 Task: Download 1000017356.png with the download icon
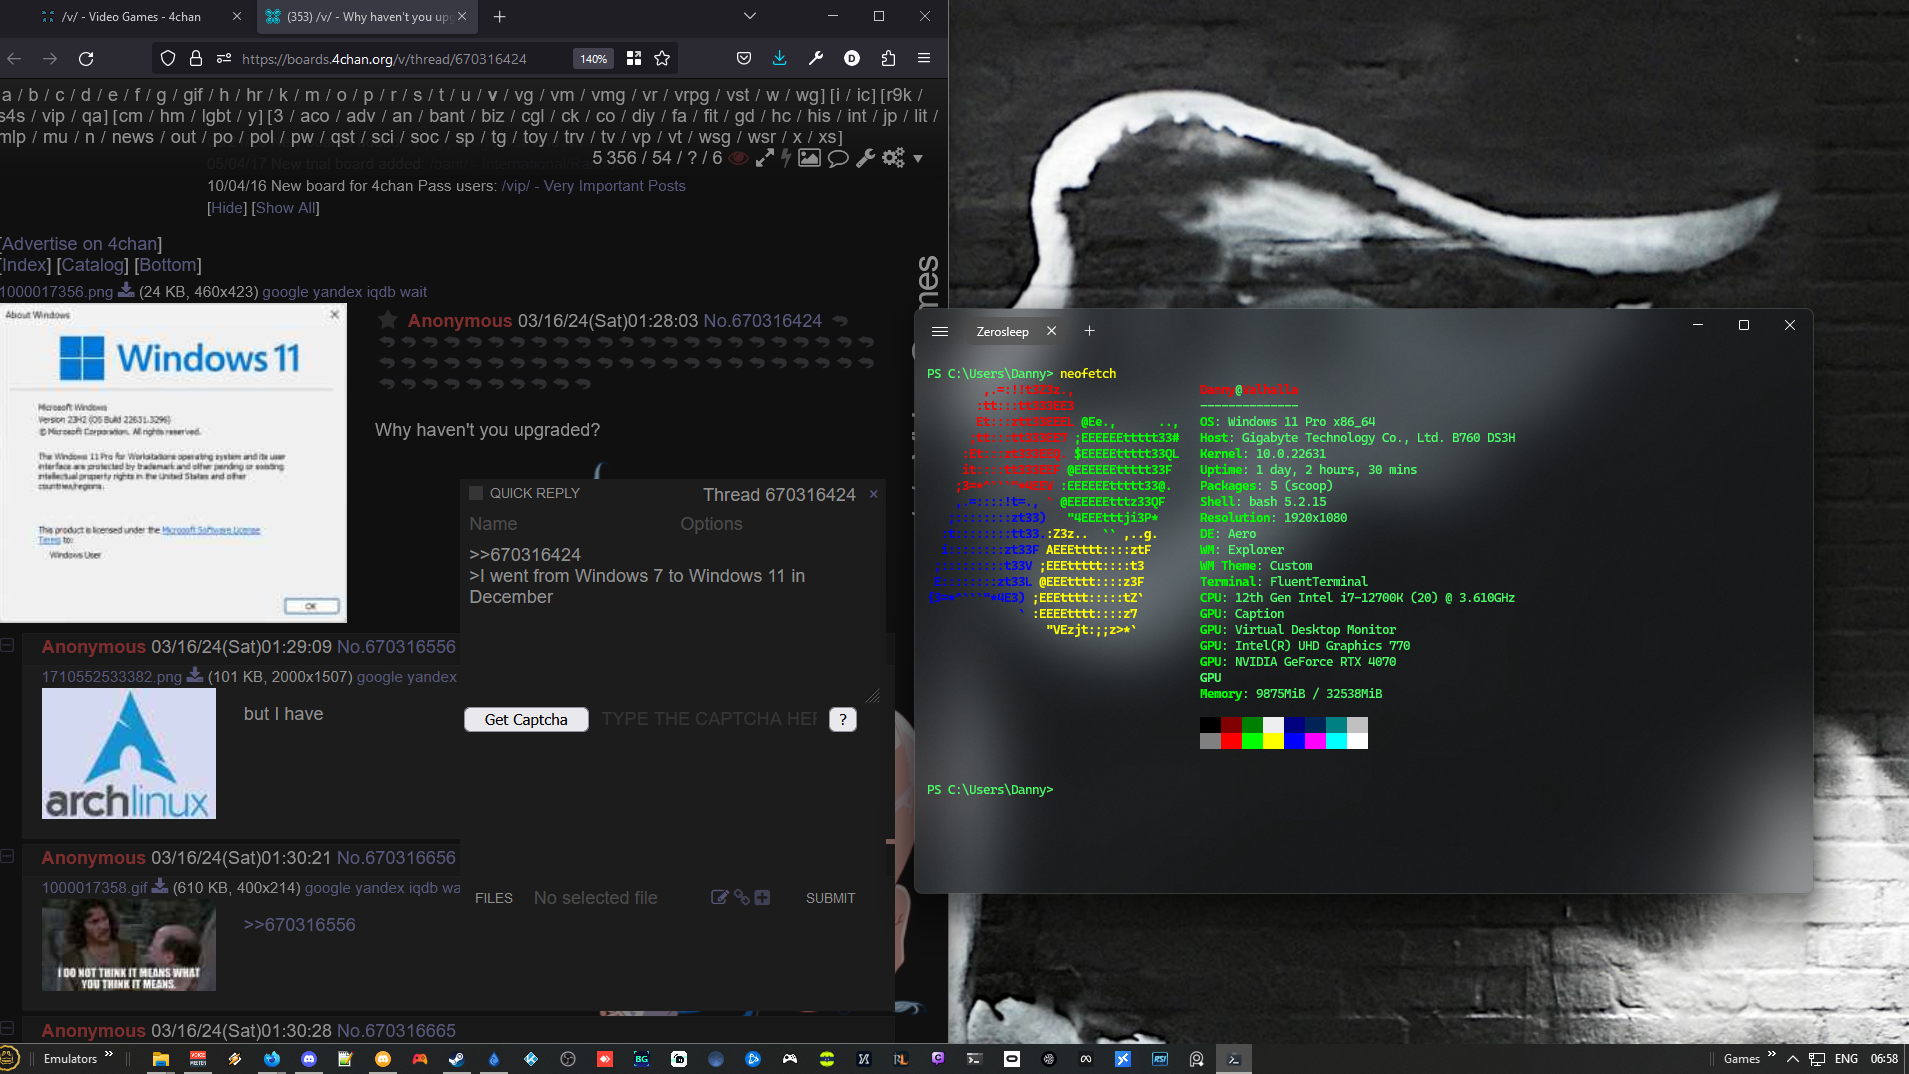pyautogui.click(x=126, y=290)
